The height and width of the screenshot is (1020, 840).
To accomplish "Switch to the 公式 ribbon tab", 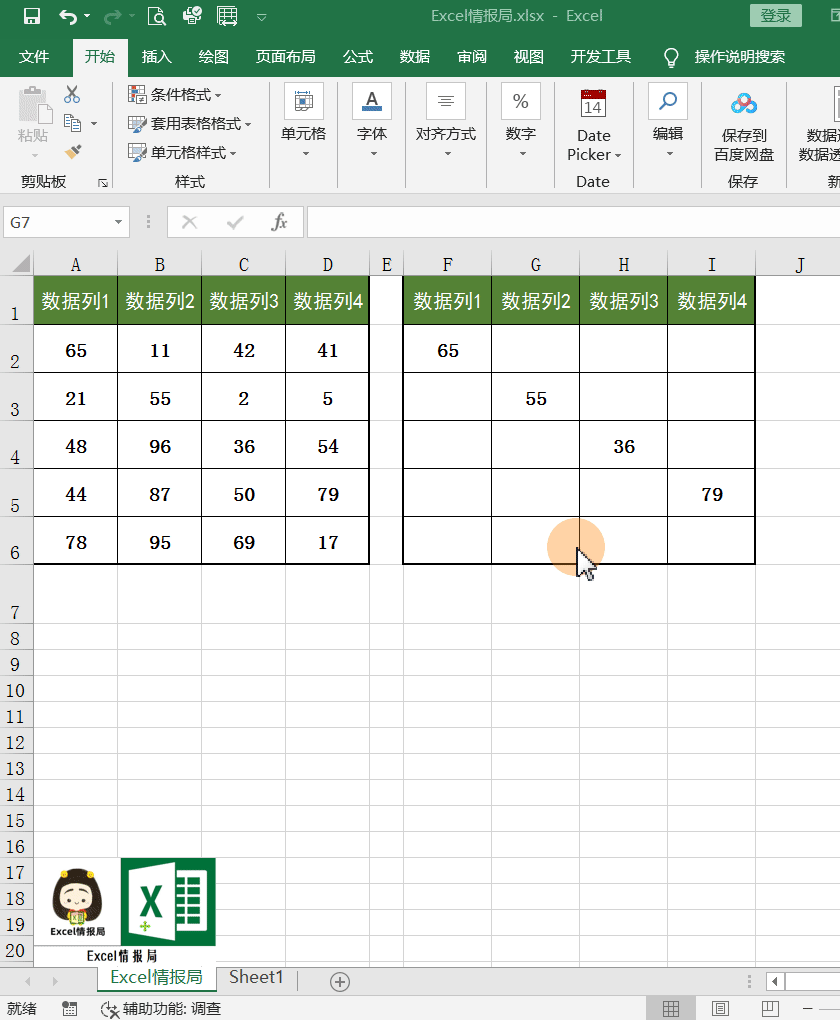I will click(358, 57).
